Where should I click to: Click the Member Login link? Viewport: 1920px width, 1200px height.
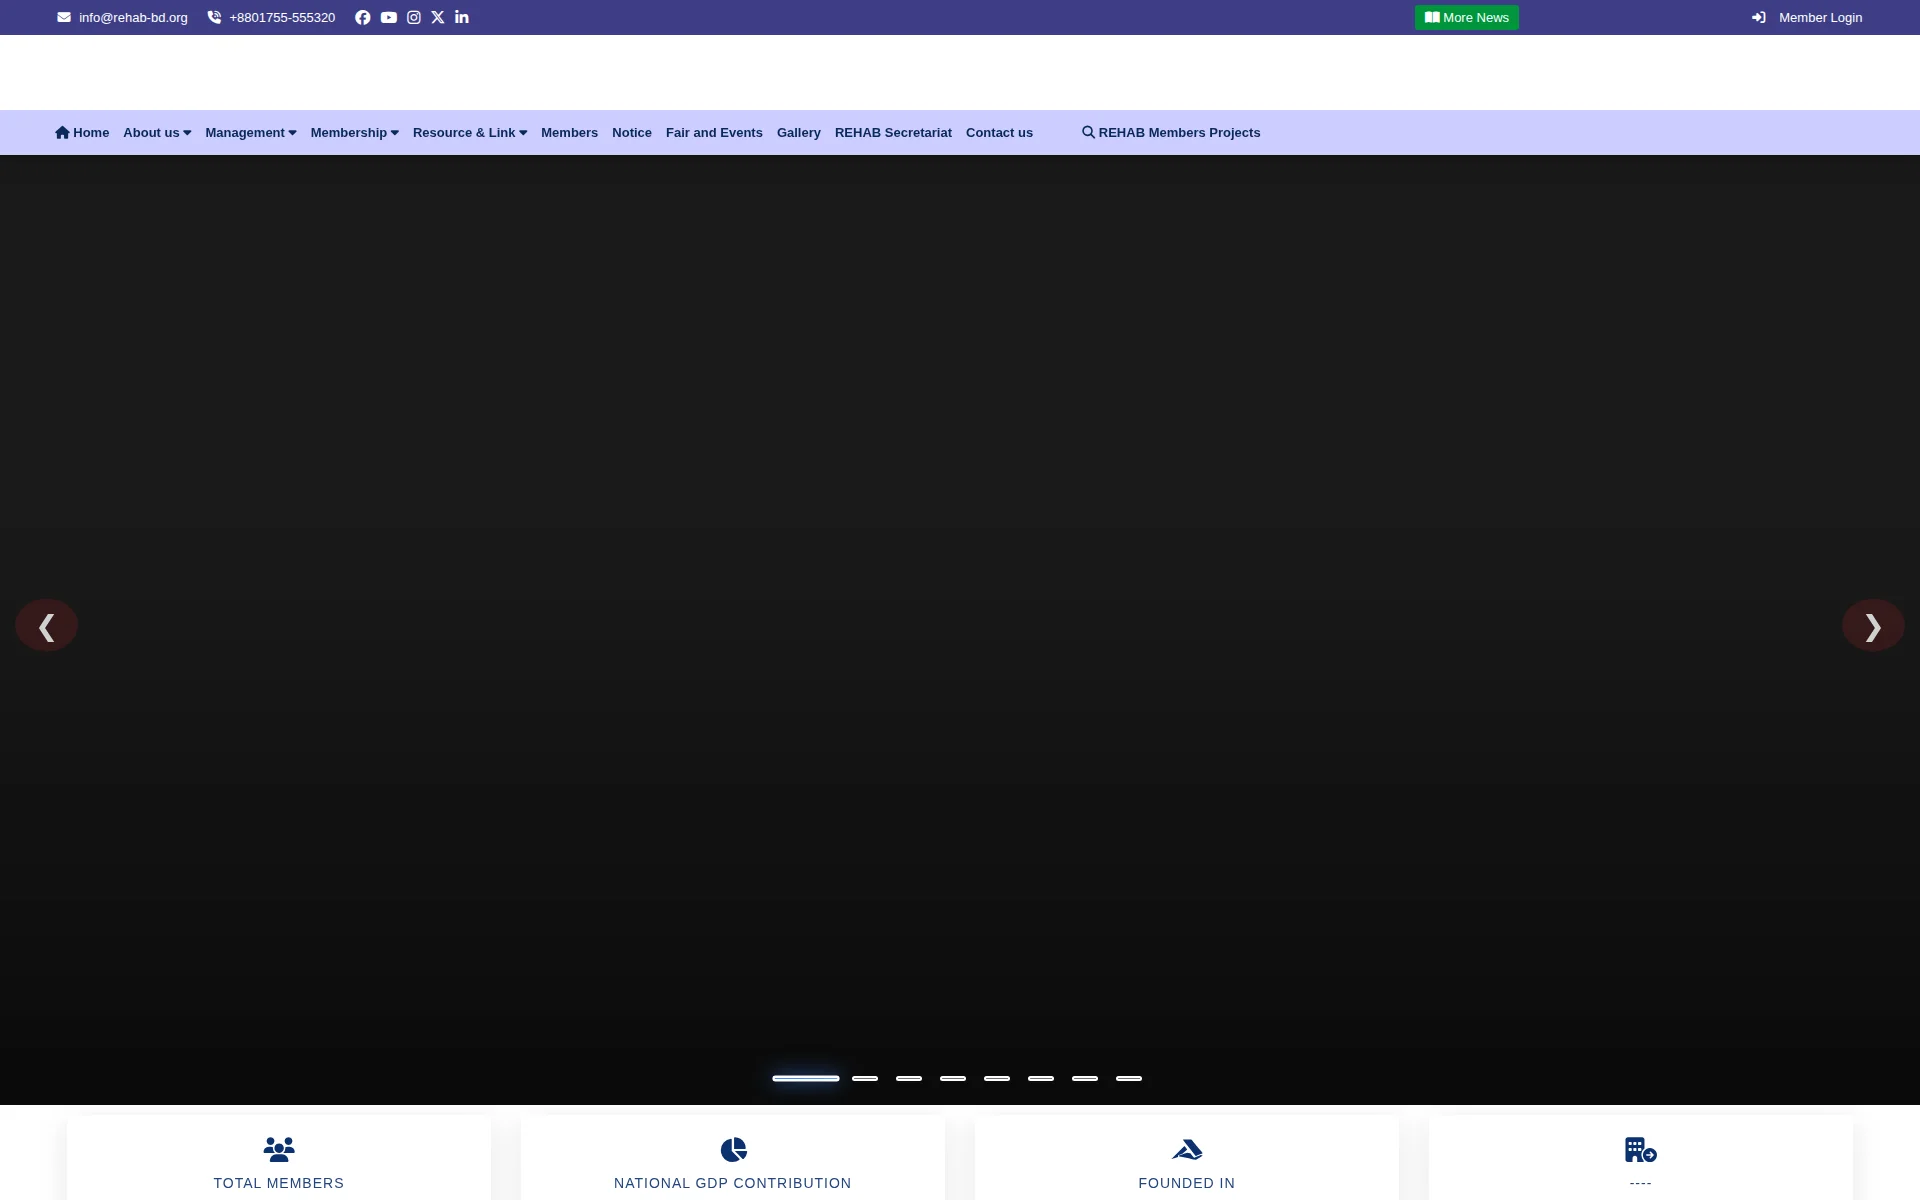tap(1820, 17)
